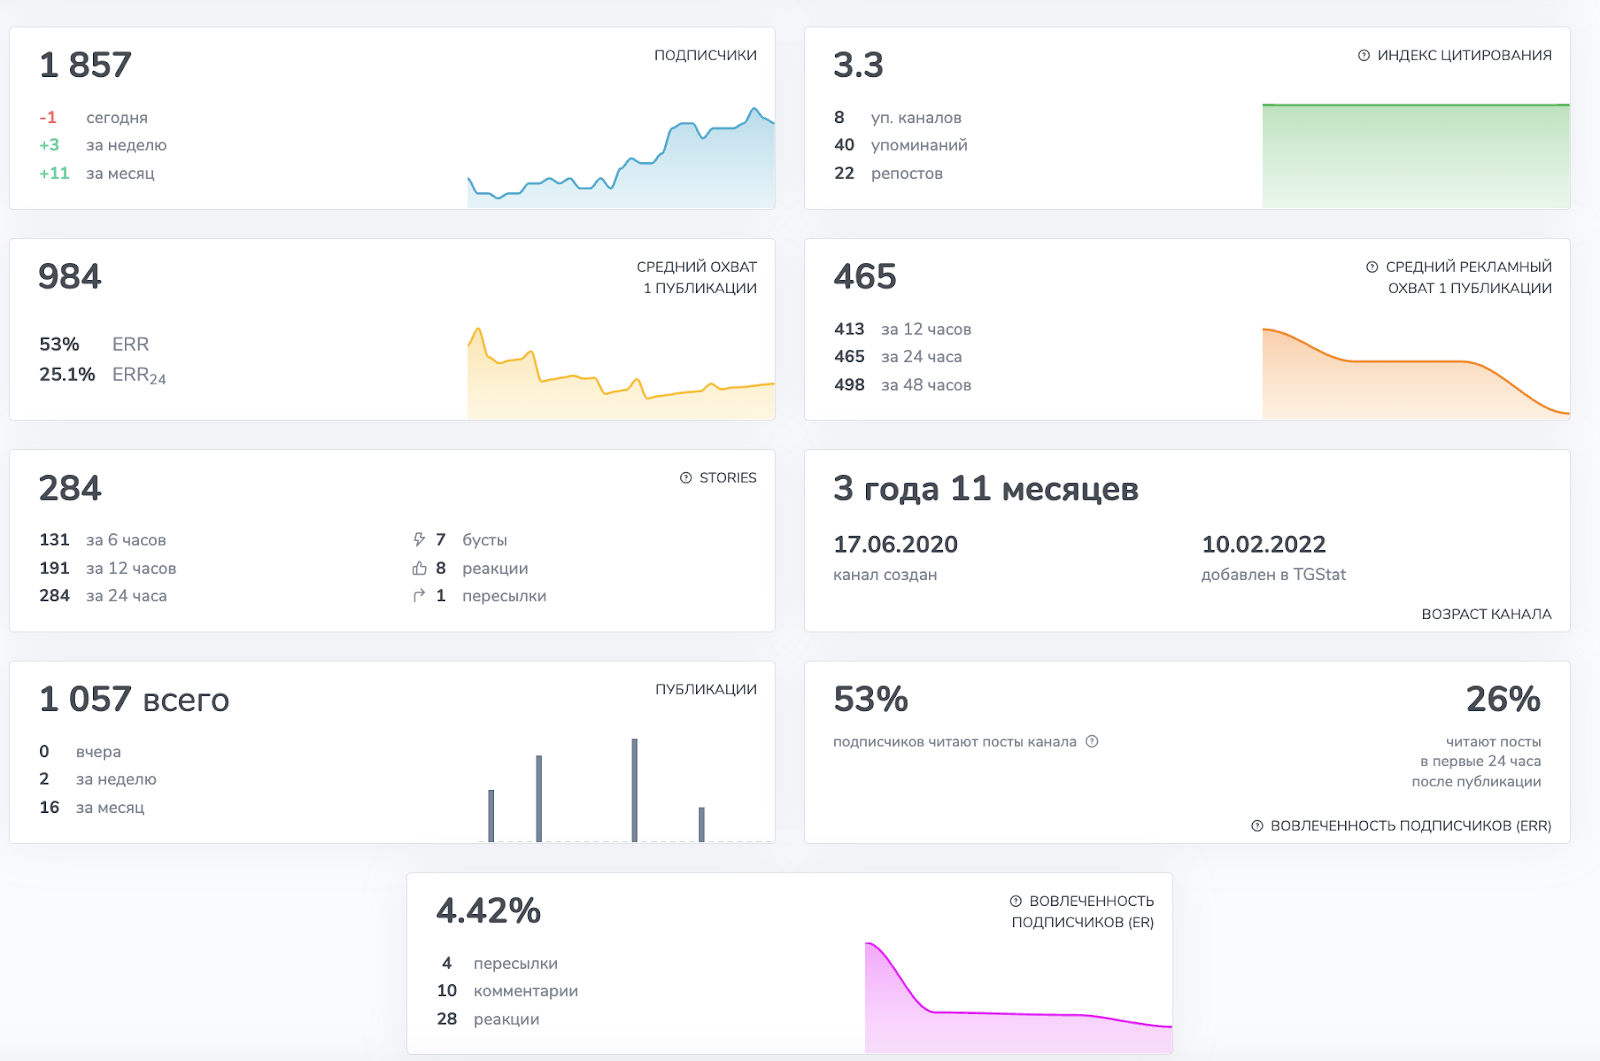Click 'читают посты в первые 24 часа' caption
The image size is (1600, 1061).
pos(1476,762)
